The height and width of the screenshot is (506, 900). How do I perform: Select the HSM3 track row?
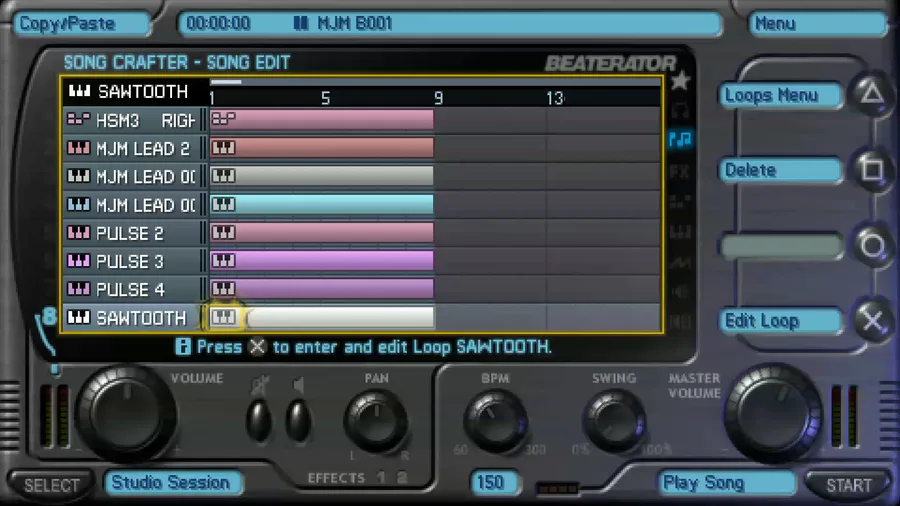133,120
